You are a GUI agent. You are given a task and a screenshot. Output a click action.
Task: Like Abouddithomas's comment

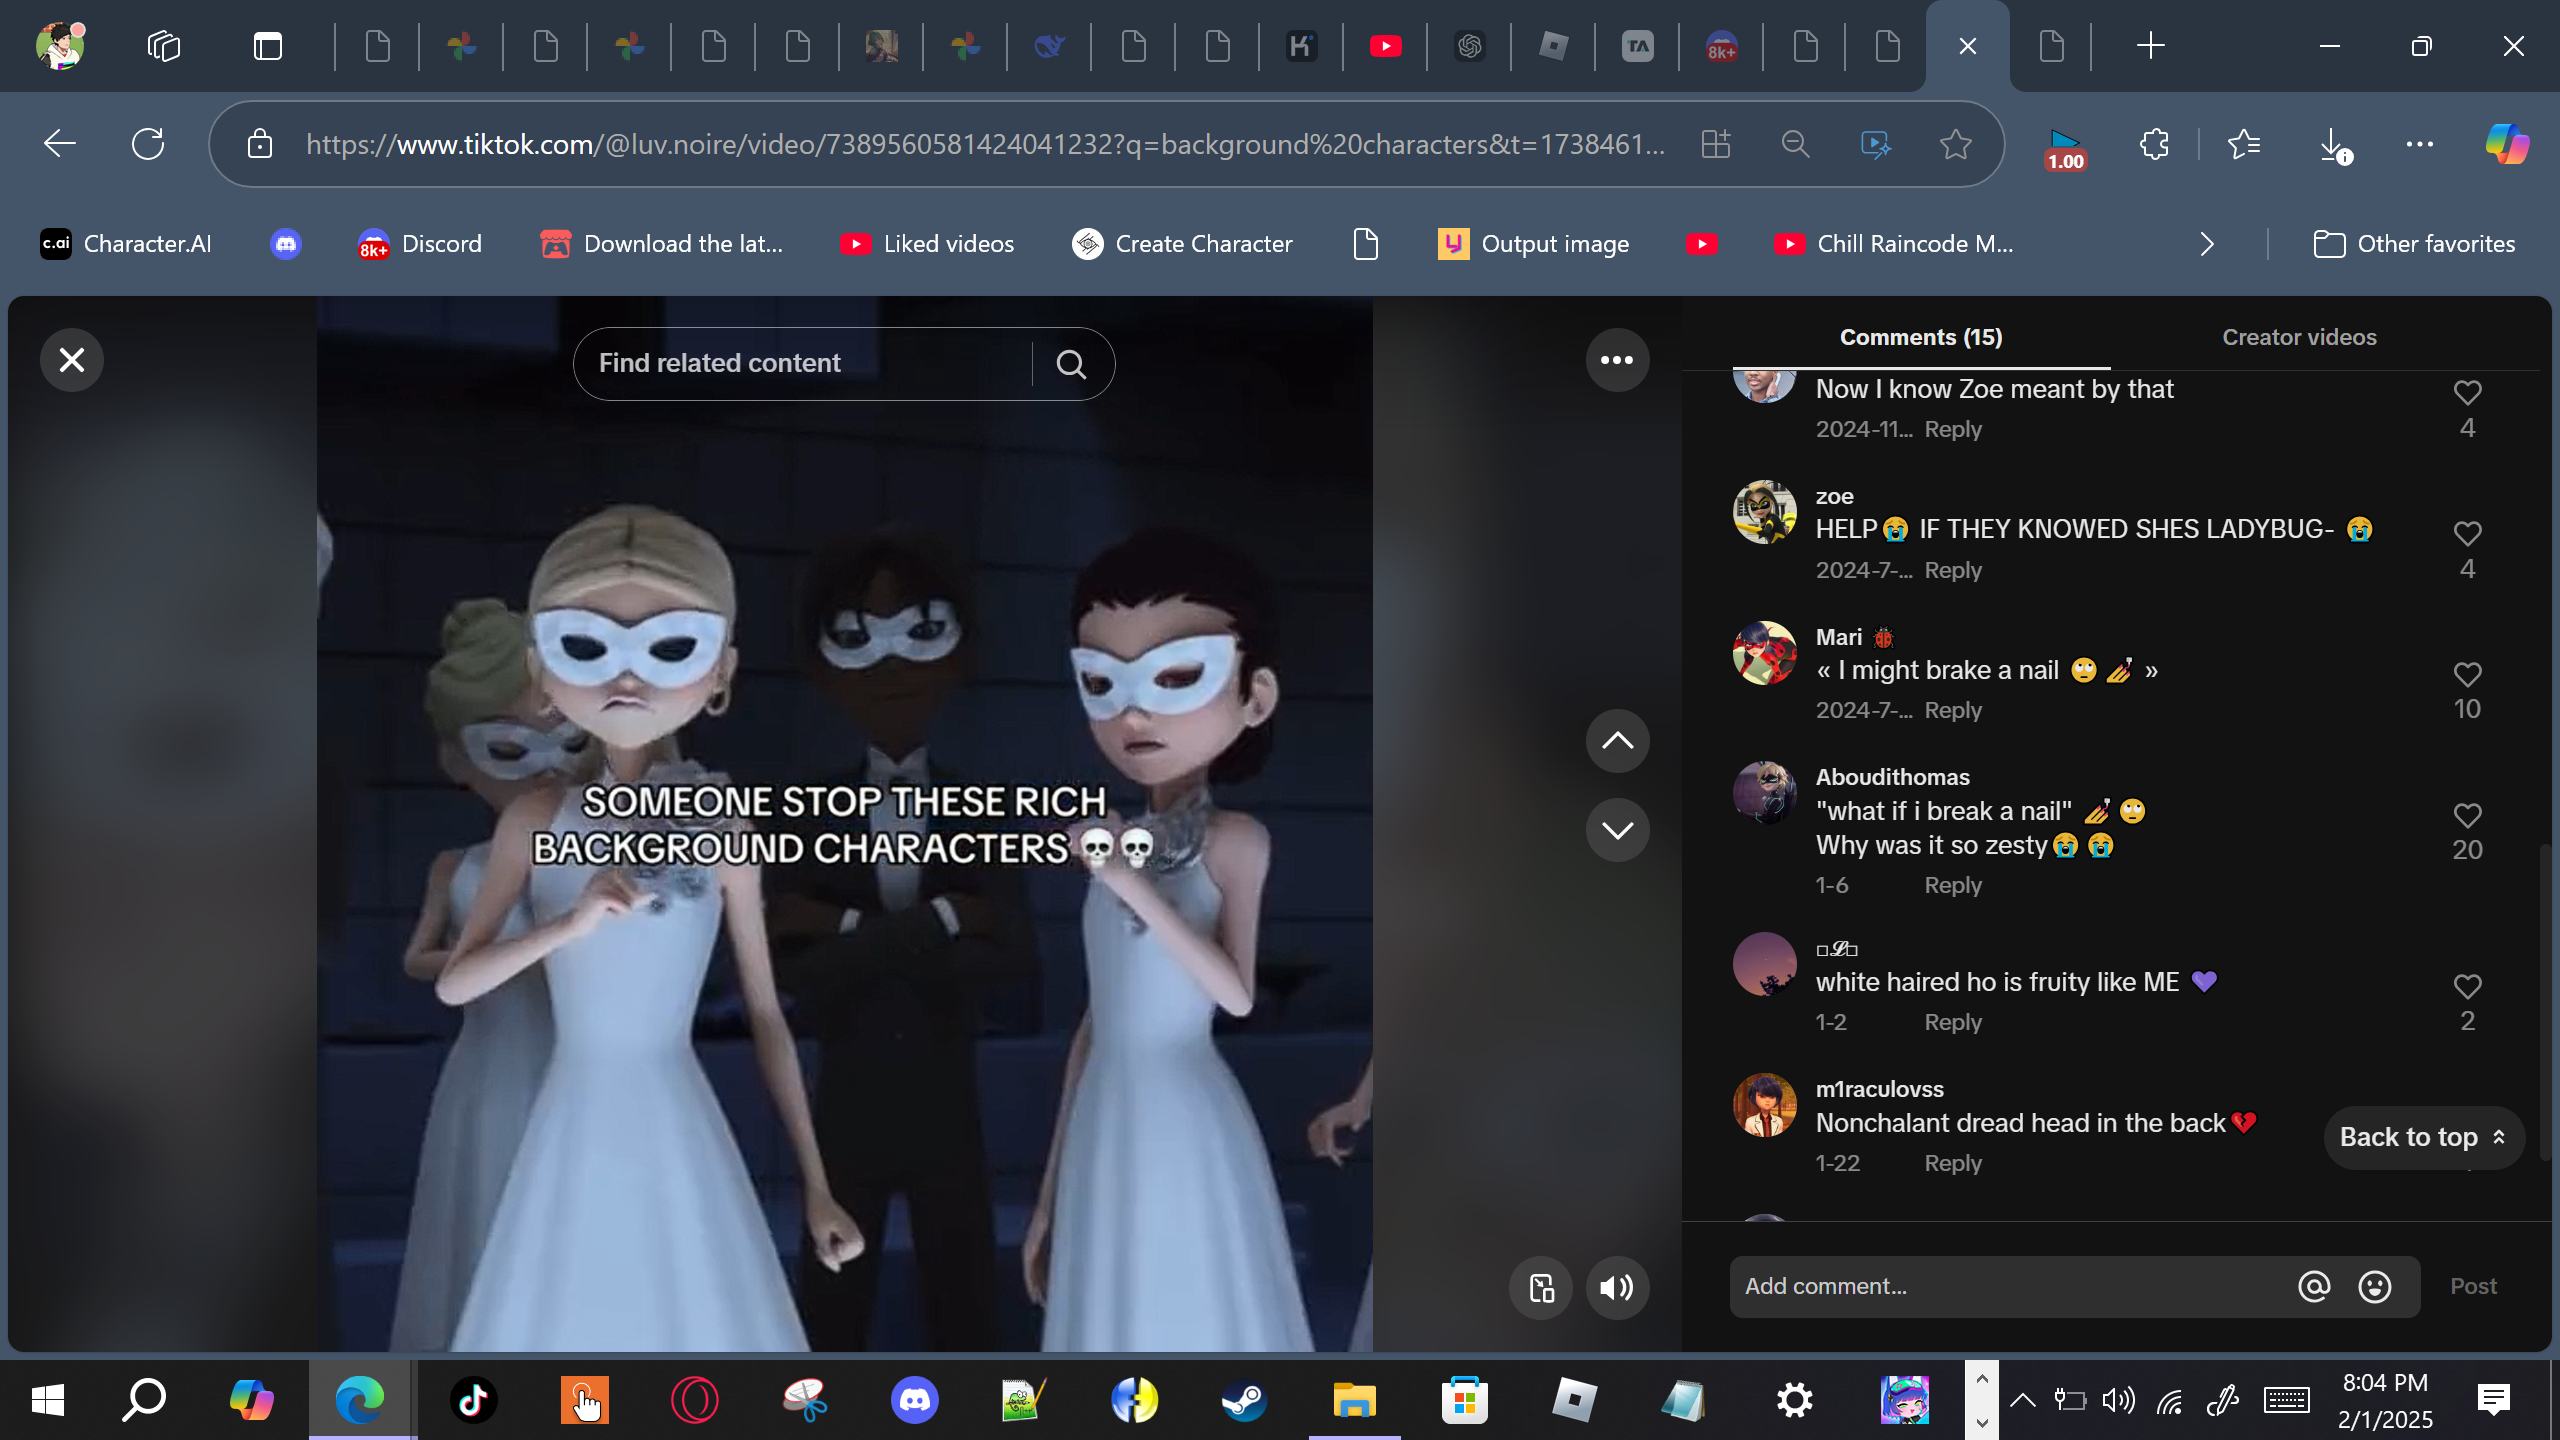pos(2466,816)
